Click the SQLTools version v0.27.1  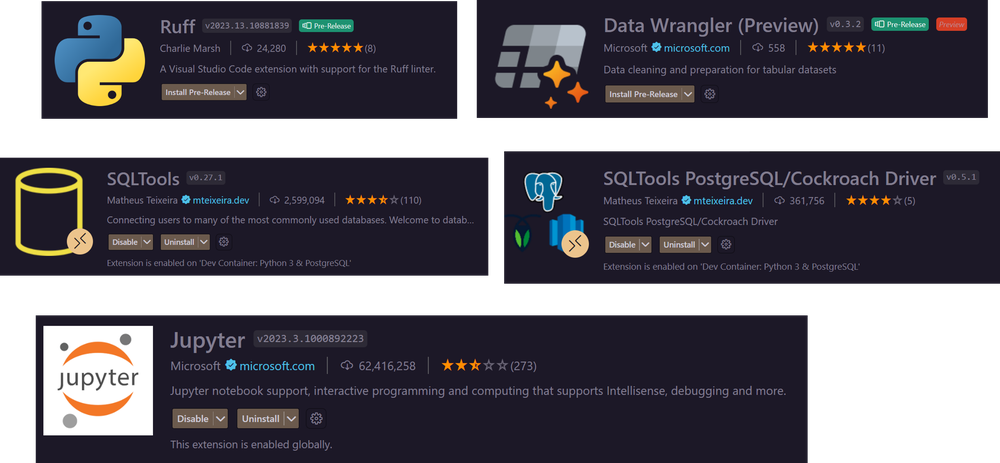tap(205, 178)
